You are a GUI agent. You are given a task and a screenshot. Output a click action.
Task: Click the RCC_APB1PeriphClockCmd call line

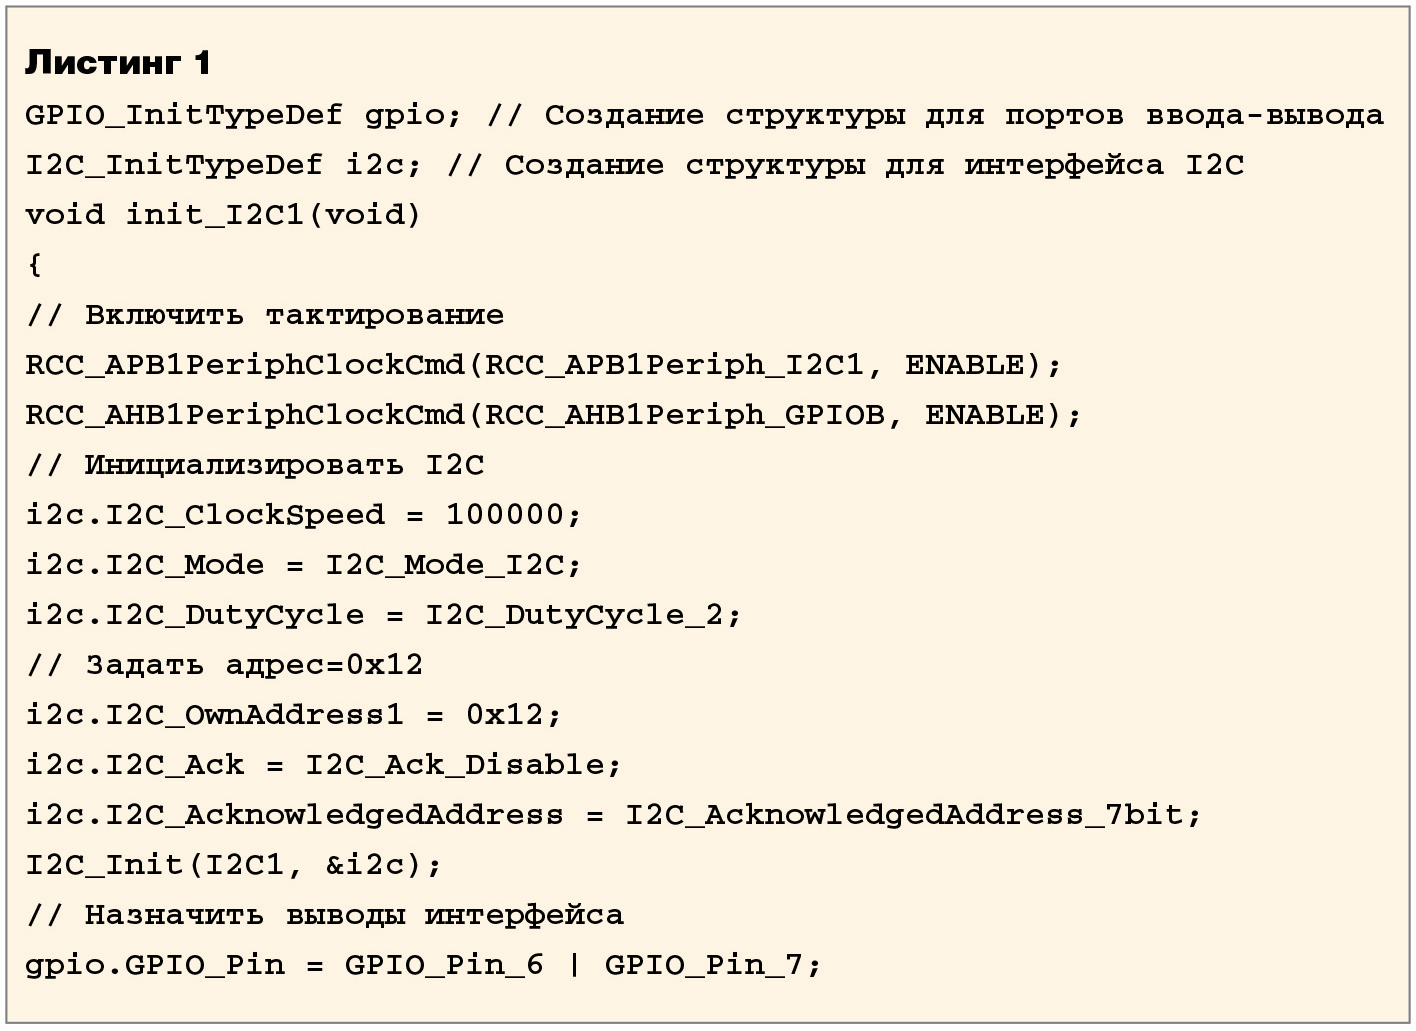click(543, 365)
